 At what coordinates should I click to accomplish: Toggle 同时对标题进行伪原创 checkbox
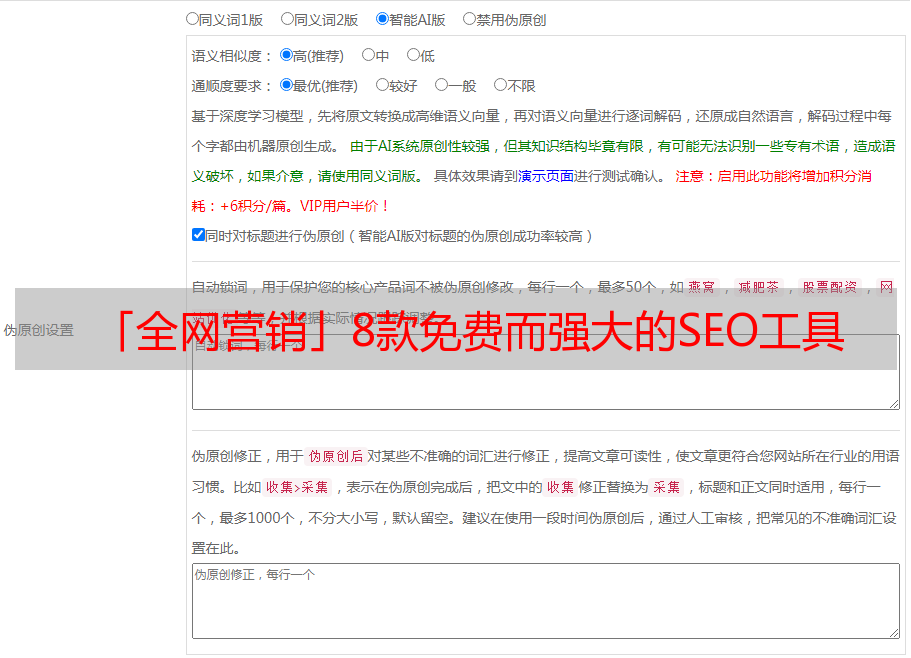click(x=198, y=235)
